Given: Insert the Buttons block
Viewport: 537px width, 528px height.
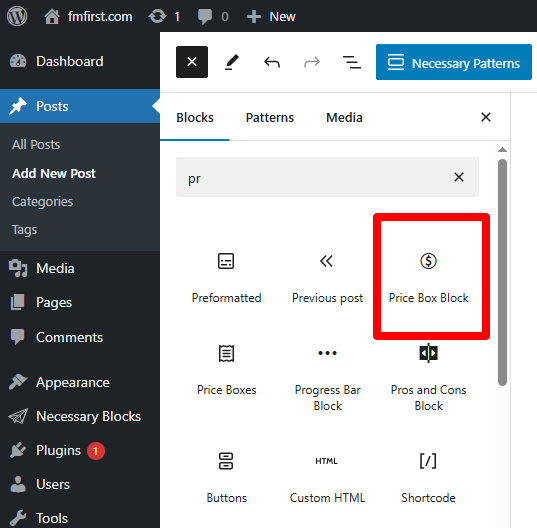Looking at the screenshot, I should click(x=226, y=478).
